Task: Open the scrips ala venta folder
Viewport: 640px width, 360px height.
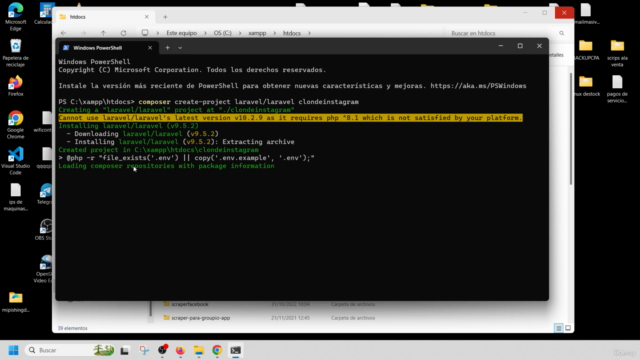Action: point(617,53)
